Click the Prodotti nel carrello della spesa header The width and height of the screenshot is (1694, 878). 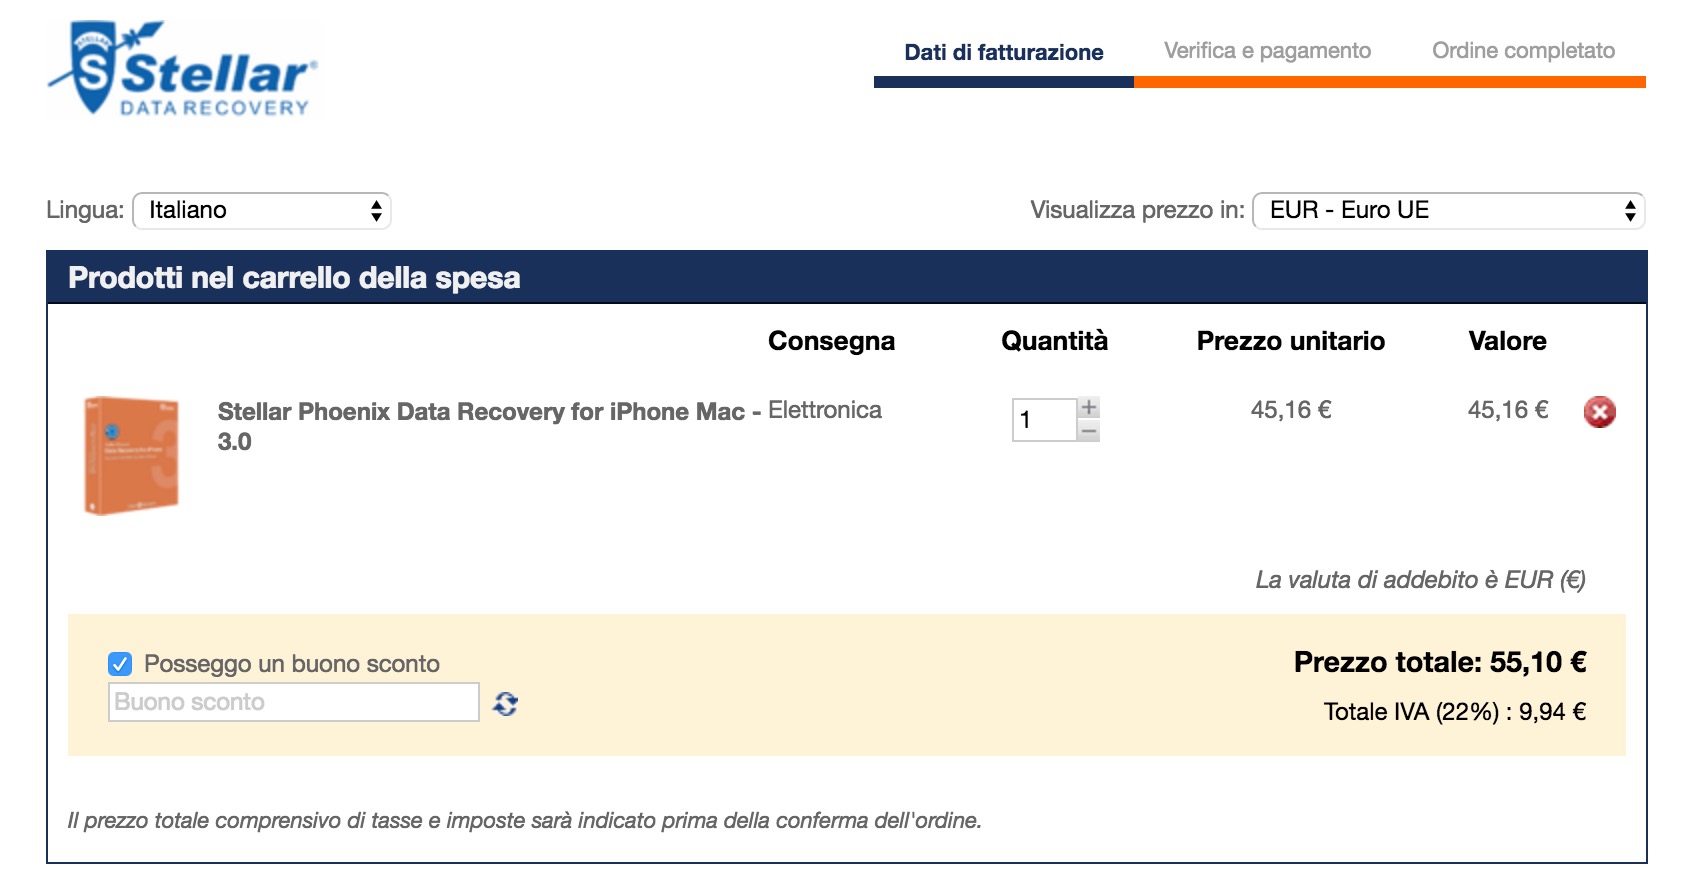pyautogui.click(x=294, y=278)
